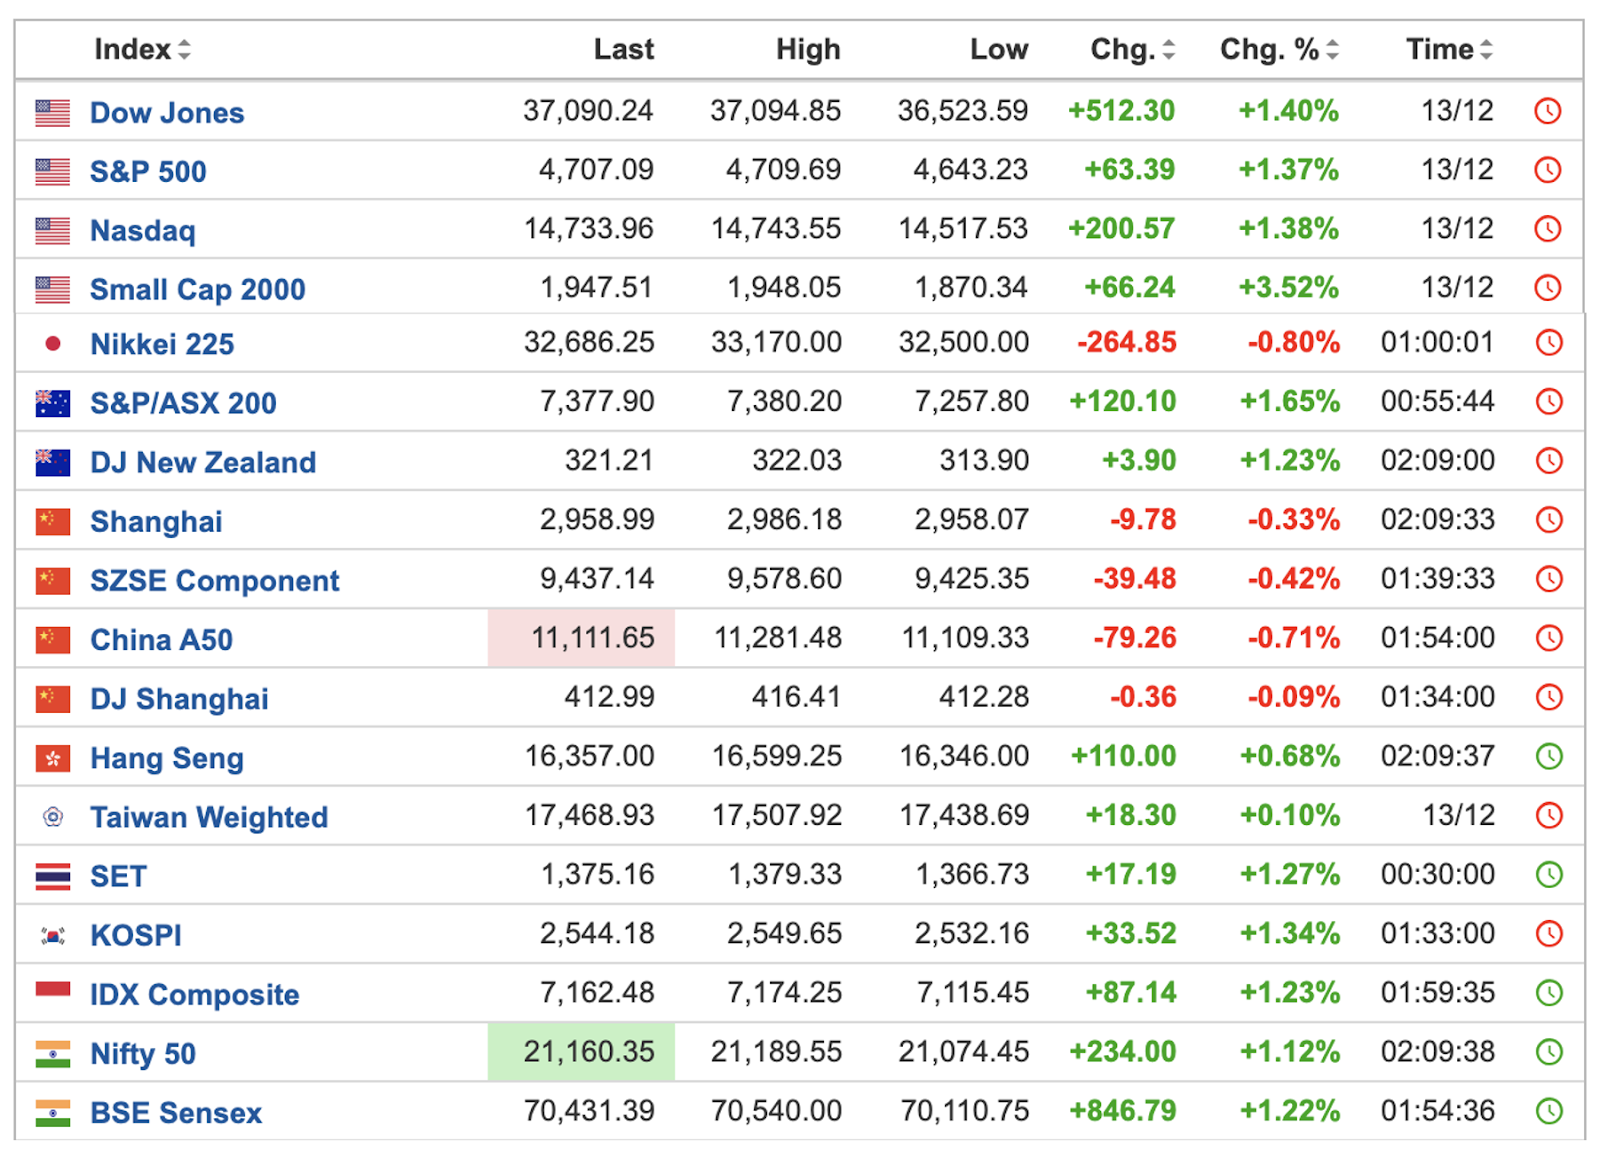Image resolution: width=1600 pixels, height=1158 pixels.
Task: Click the green clock icon in SET row
Action: (x=1548, y=875)
